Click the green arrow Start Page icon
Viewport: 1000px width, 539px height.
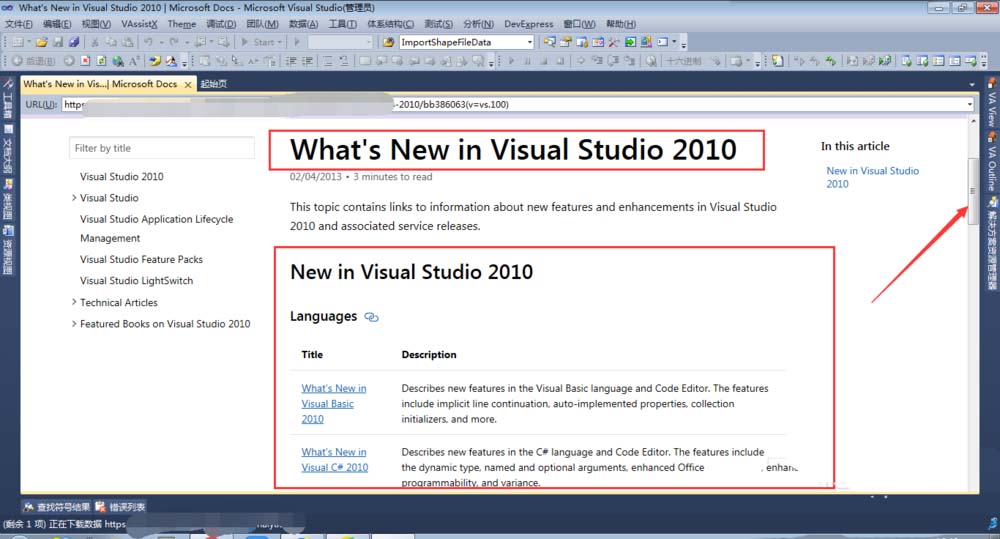click(x=630, y=42)
